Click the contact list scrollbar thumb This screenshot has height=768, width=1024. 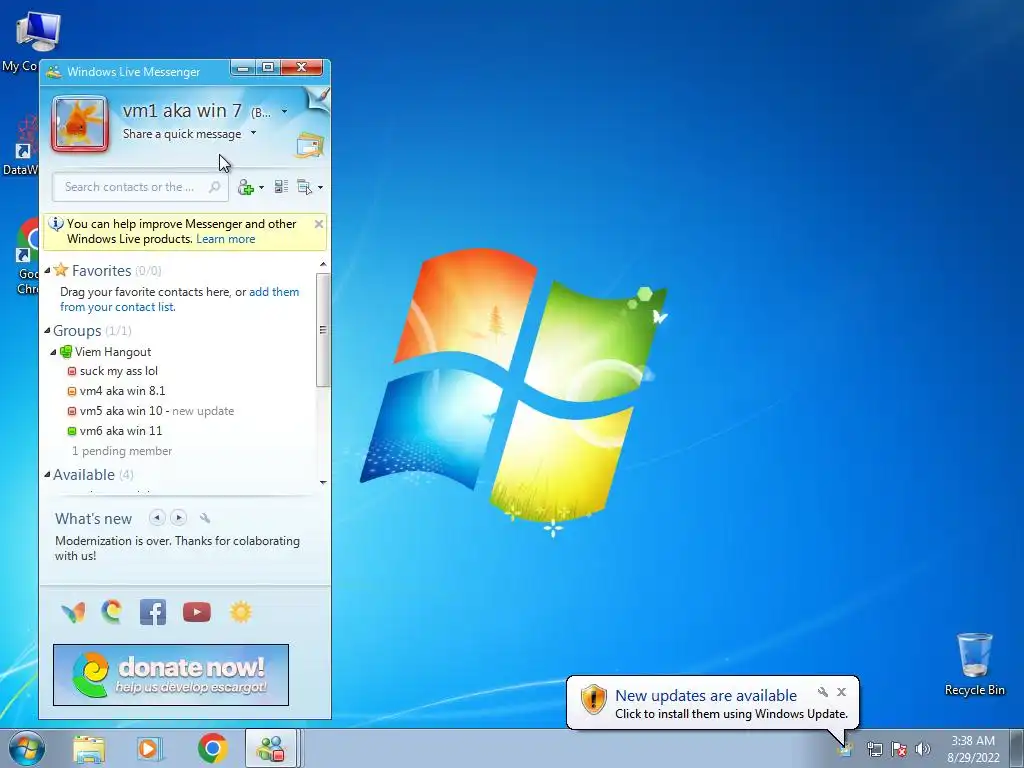pyautogui.click(x=323, y=330)
